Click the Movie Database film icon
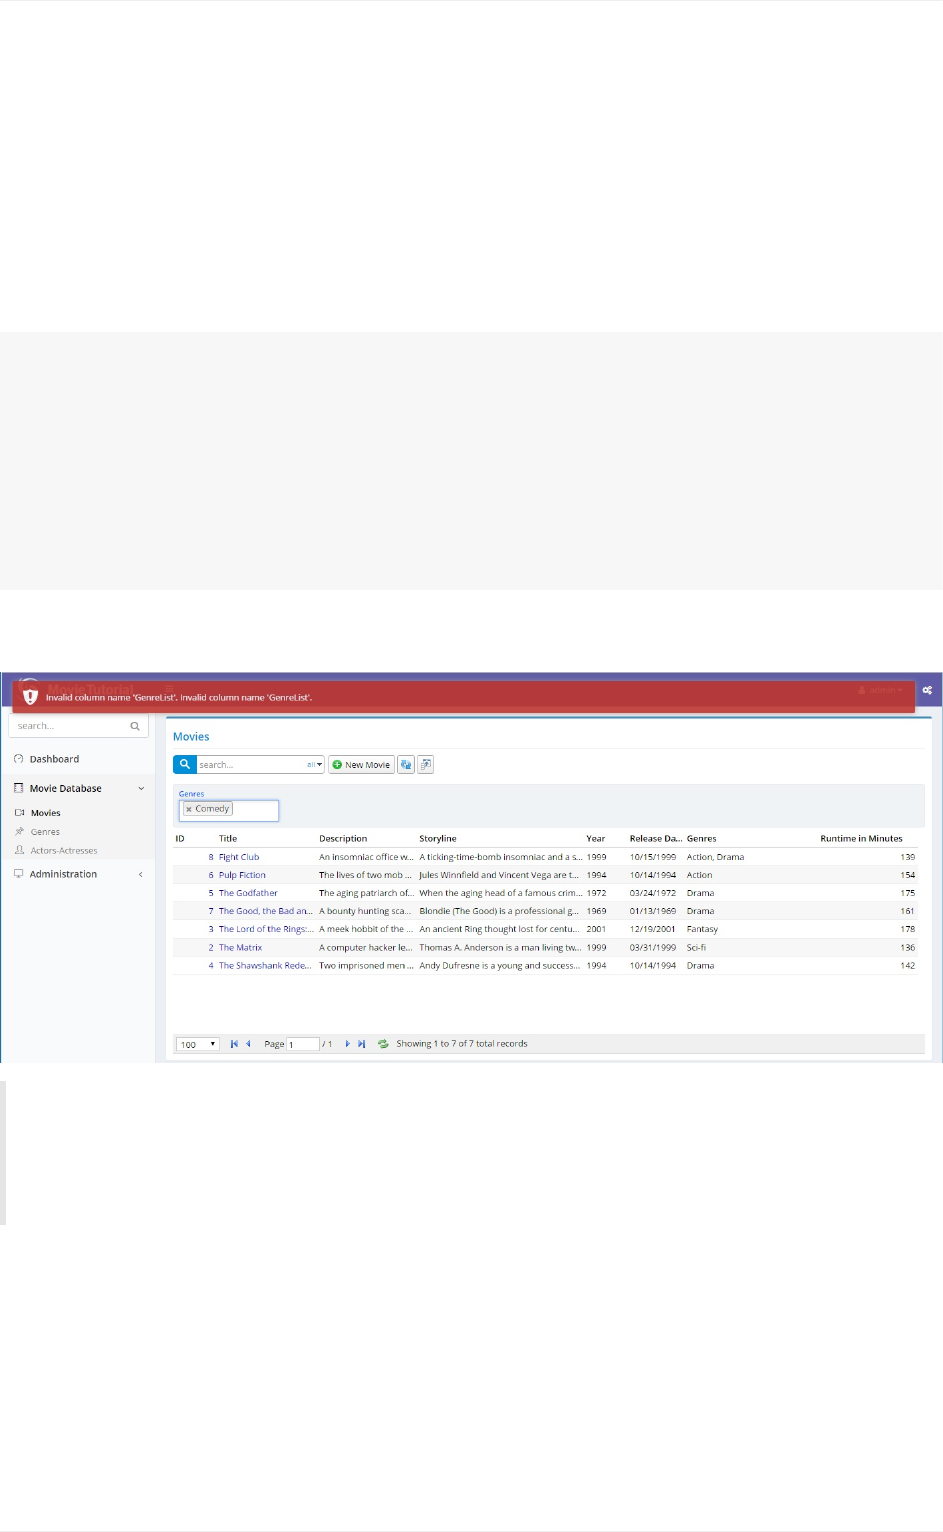This screenshot has height=1532, width=943. click(18, 788)
